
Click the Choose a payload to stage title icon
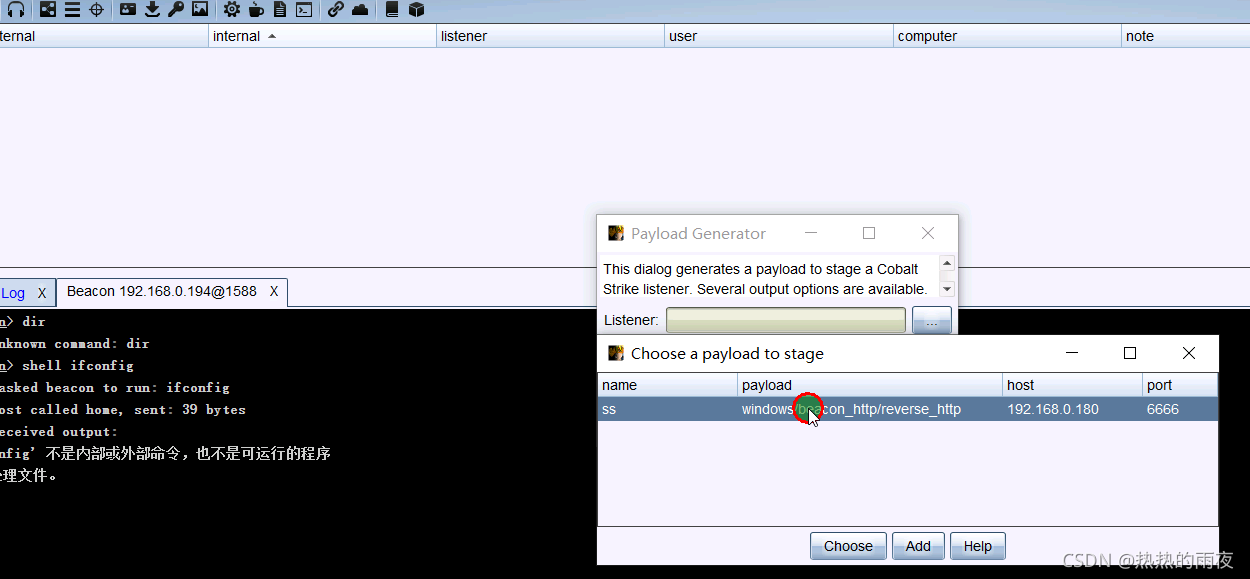tap(616, 353)
